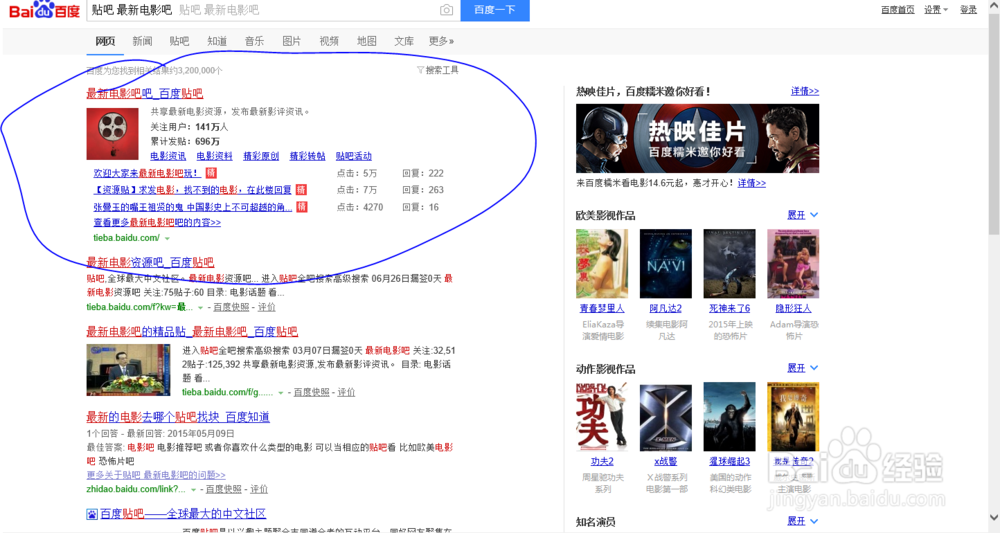1000x533 pixels.
Task: Select the 新闻 tab
Action: coord(142,41)
